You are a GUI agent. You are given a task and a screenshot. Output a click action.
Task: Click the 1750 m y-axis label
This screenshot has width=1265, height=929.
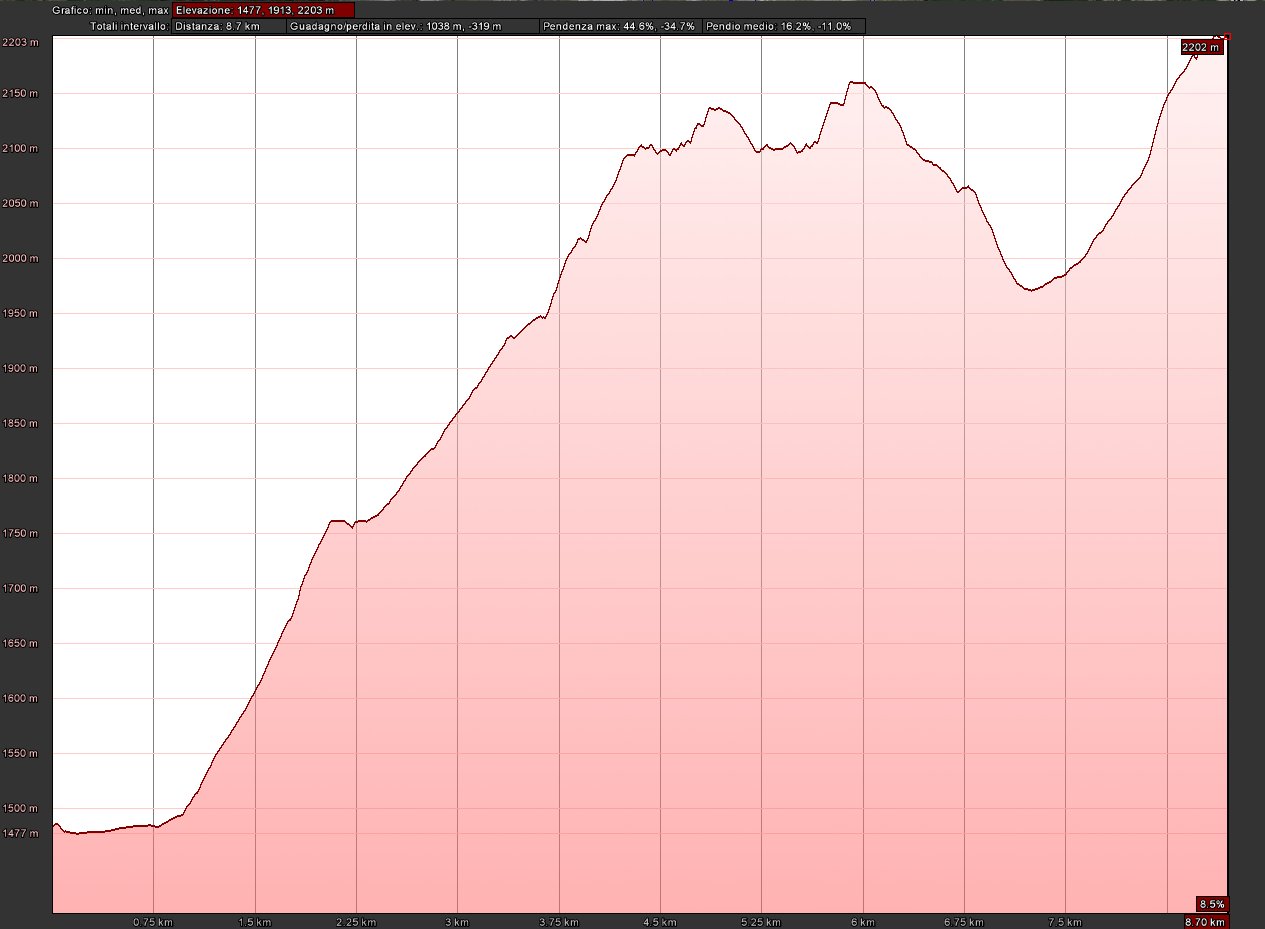(x=20, y=534)
